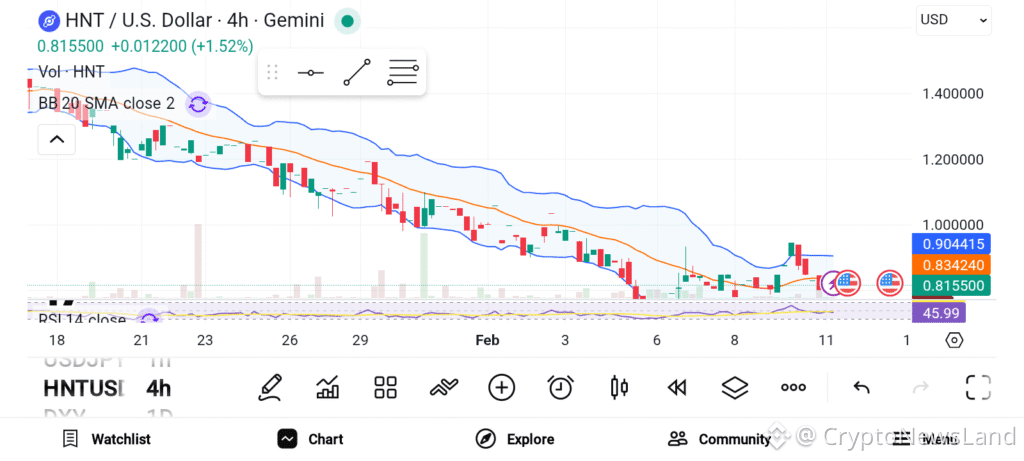
Task: Open the chart type icon with bars
Action: 328,387
